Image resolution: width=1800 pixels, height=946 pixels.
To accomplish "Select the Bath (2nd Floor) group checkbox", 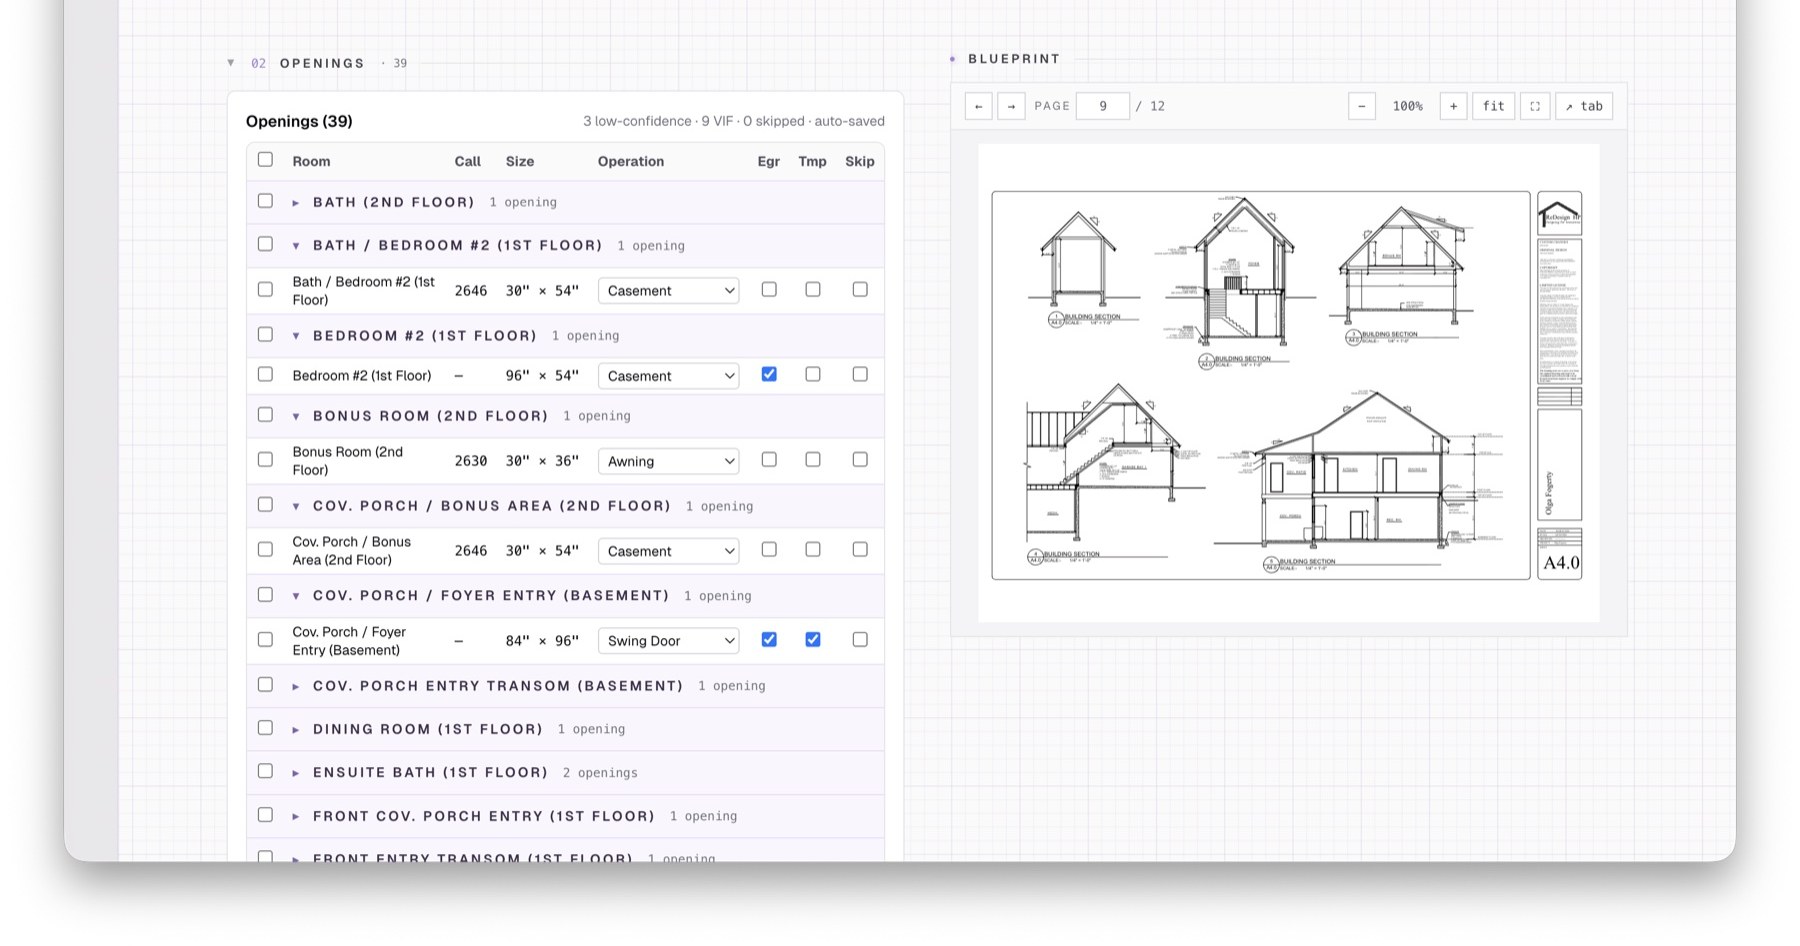I will [265, 201].
